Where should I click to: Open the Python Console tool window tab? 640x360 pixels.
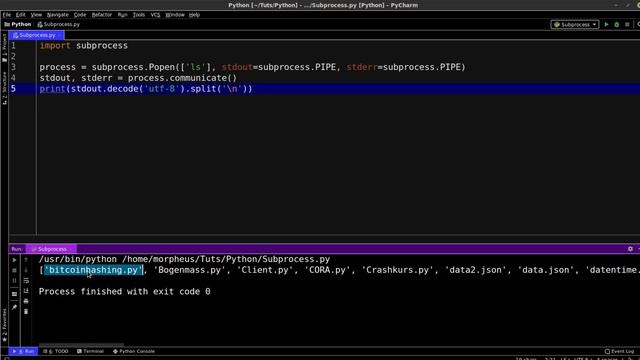pos(134,351)
